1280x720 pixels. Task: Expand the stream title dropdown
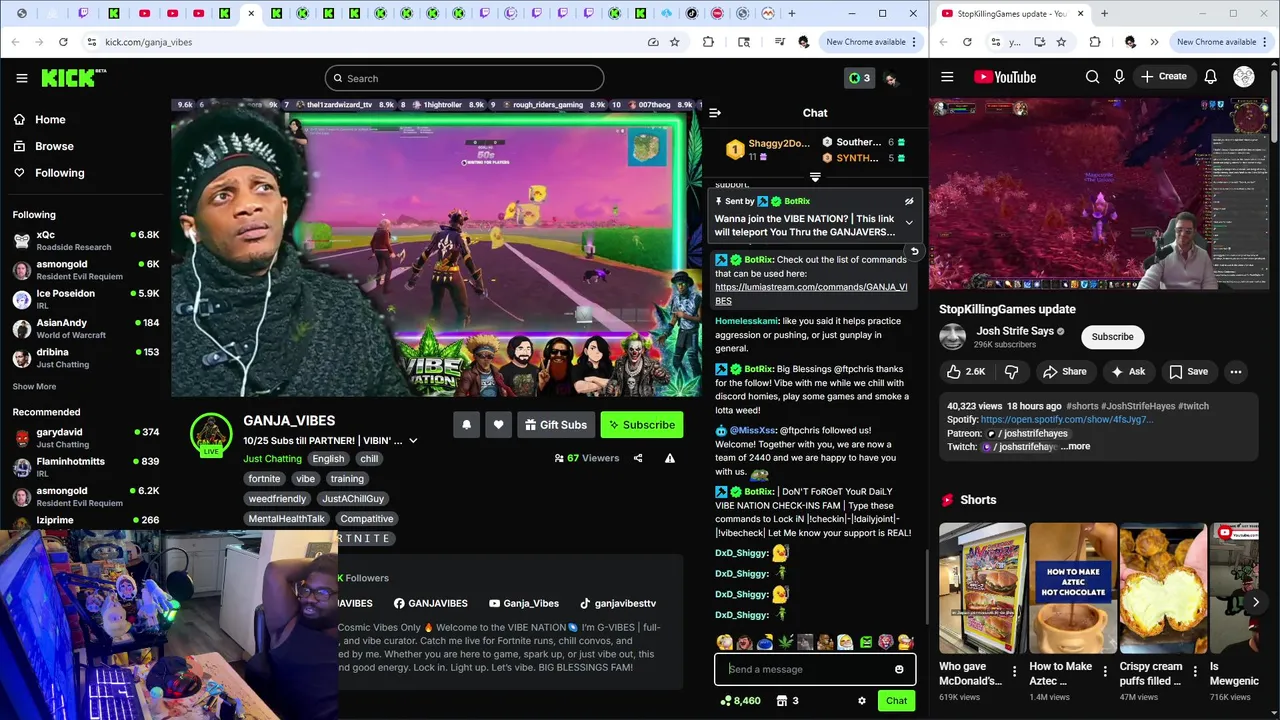coord(413,441)
